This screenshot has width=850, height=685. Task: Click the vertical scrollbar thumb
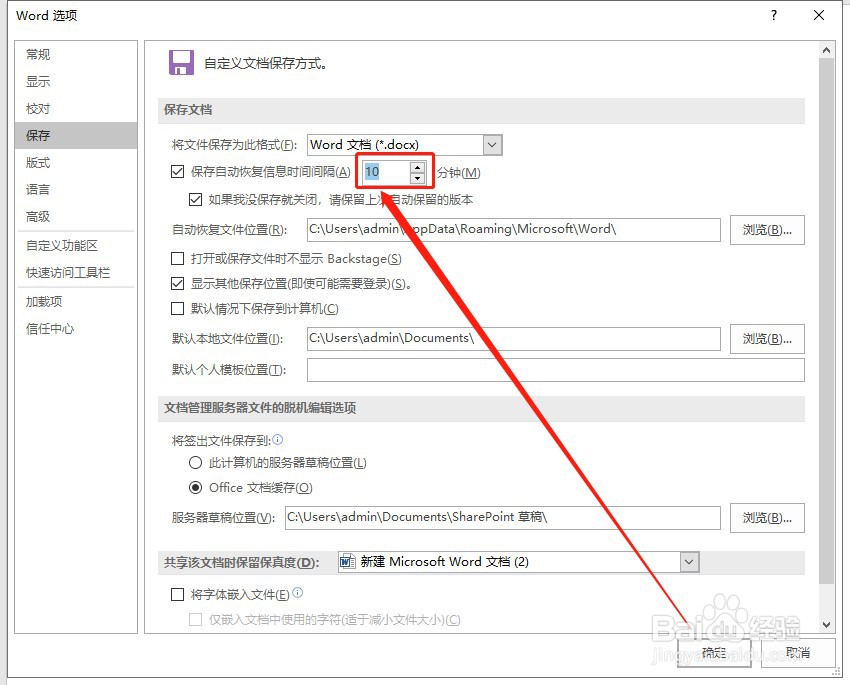pyautogui.click(x=826, y=321)
